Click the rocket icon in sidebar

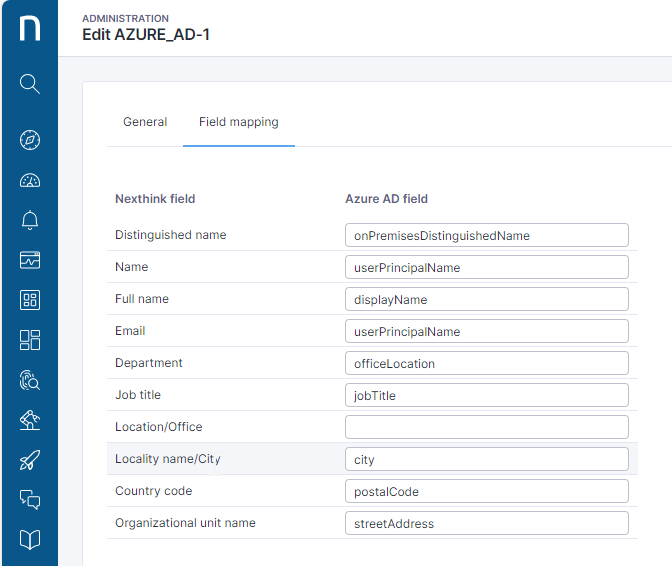pos(30,460)
